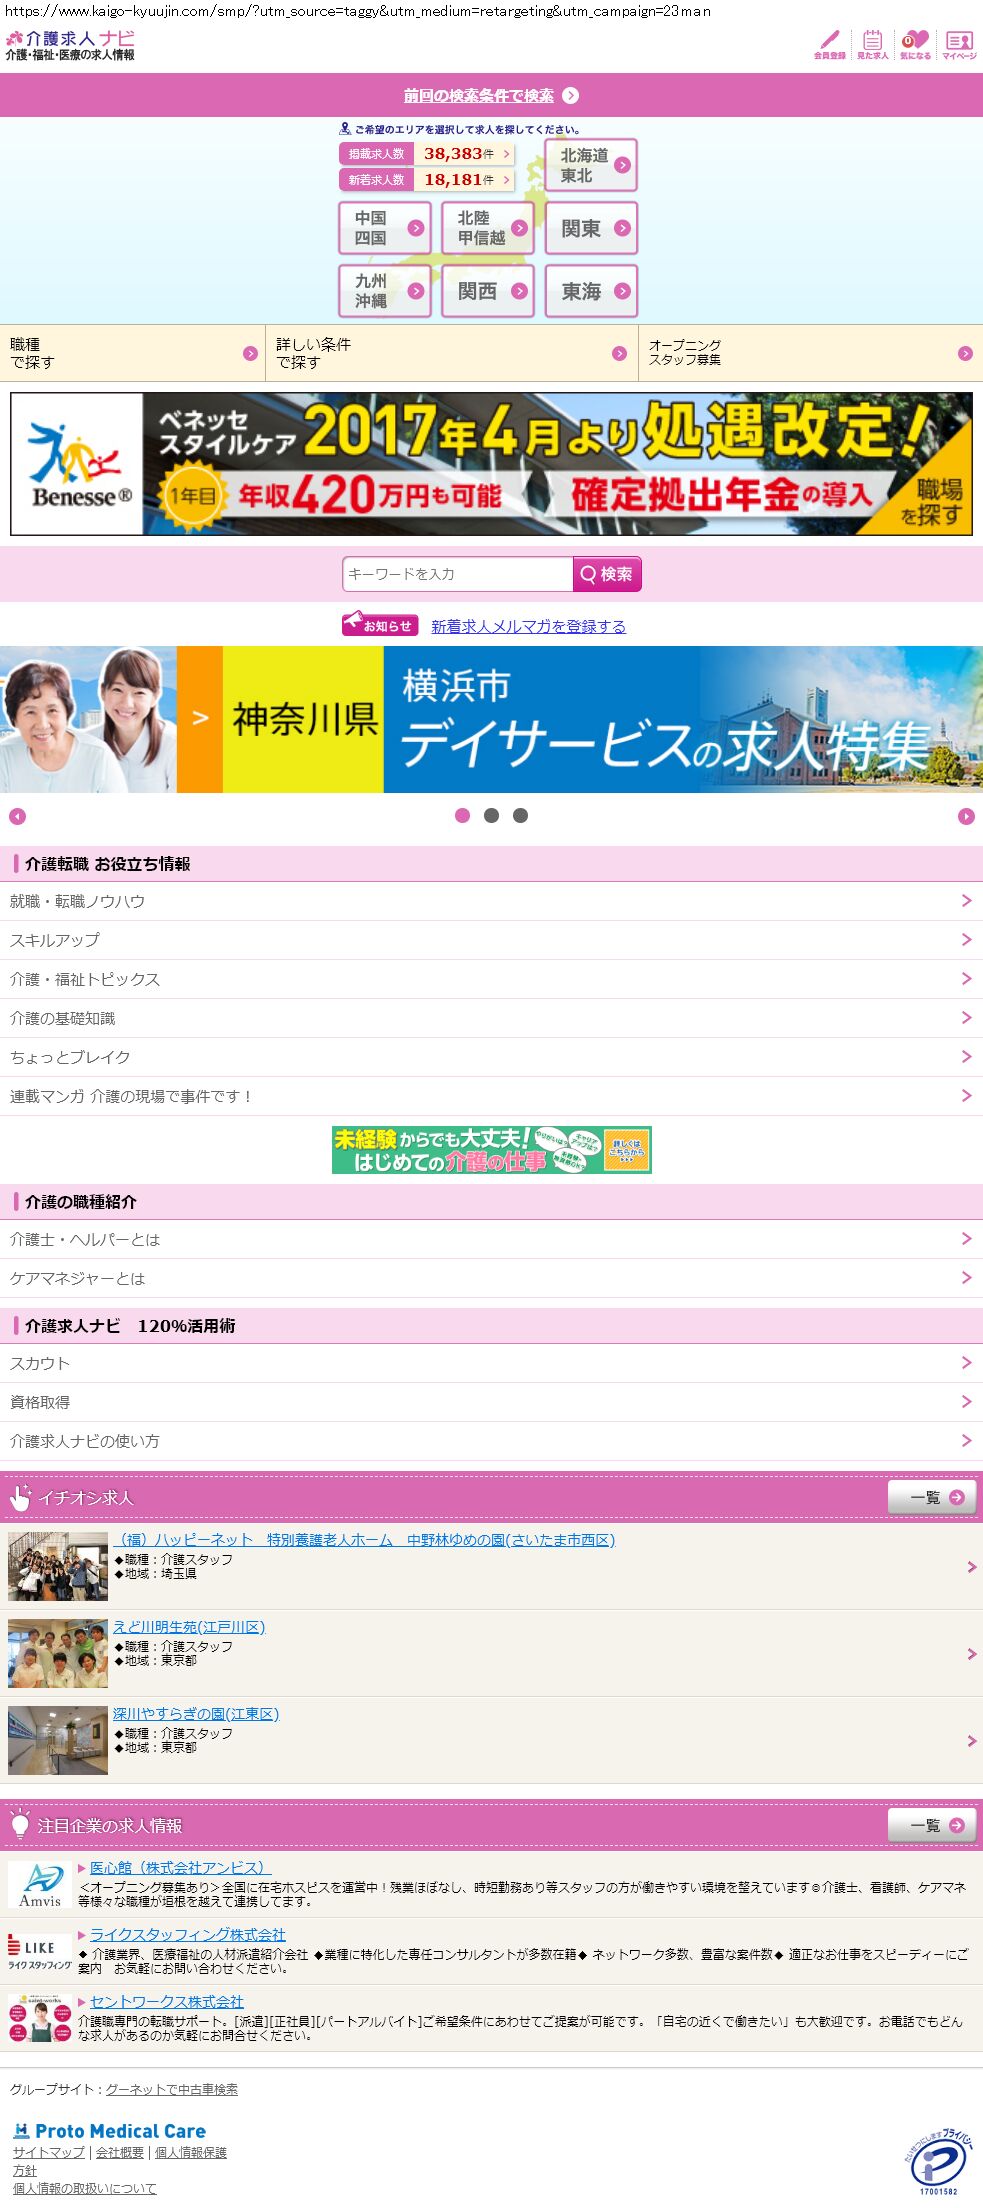
Task: Click the Proto Medical Care logo
Action: pos(110,2131)
